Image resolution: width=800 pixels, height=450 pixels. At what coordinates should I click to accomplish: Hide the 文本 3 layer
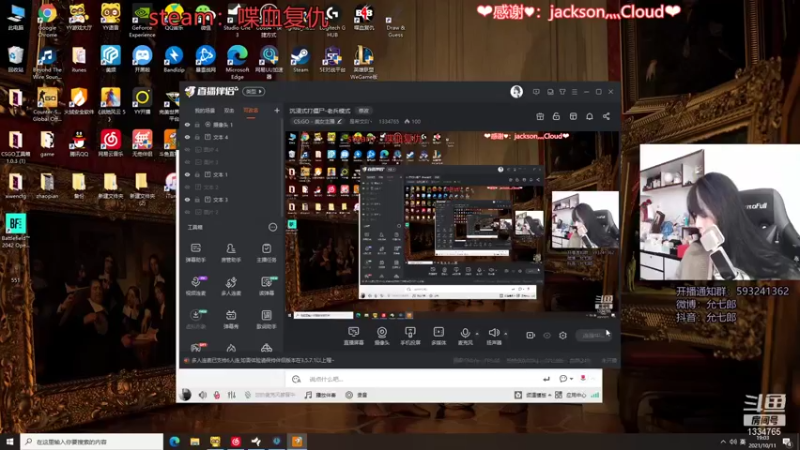click(187, 199)
